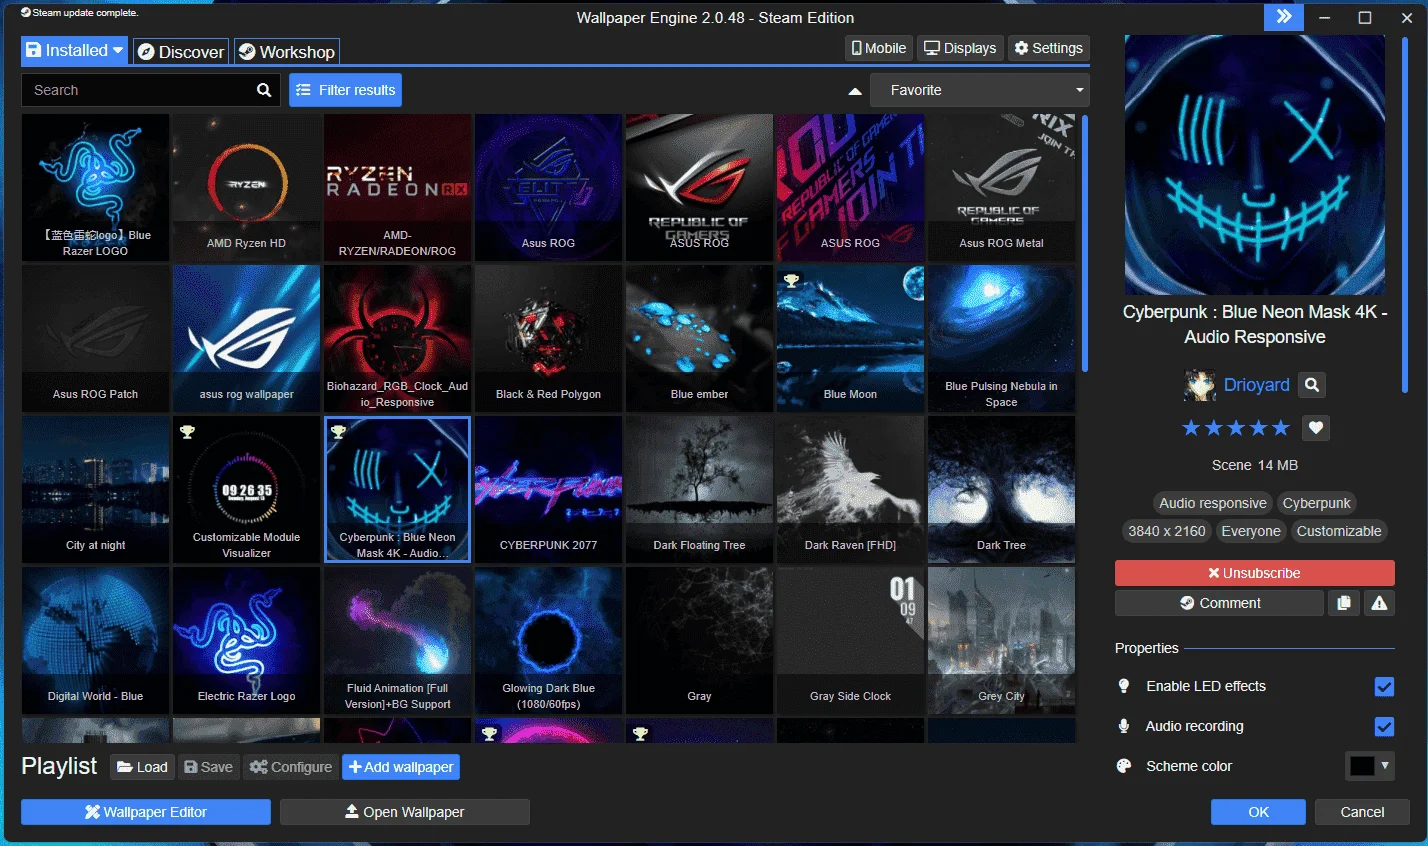Switch to the Discover tab
The image size is (1428, 846).
click(181, 52)
